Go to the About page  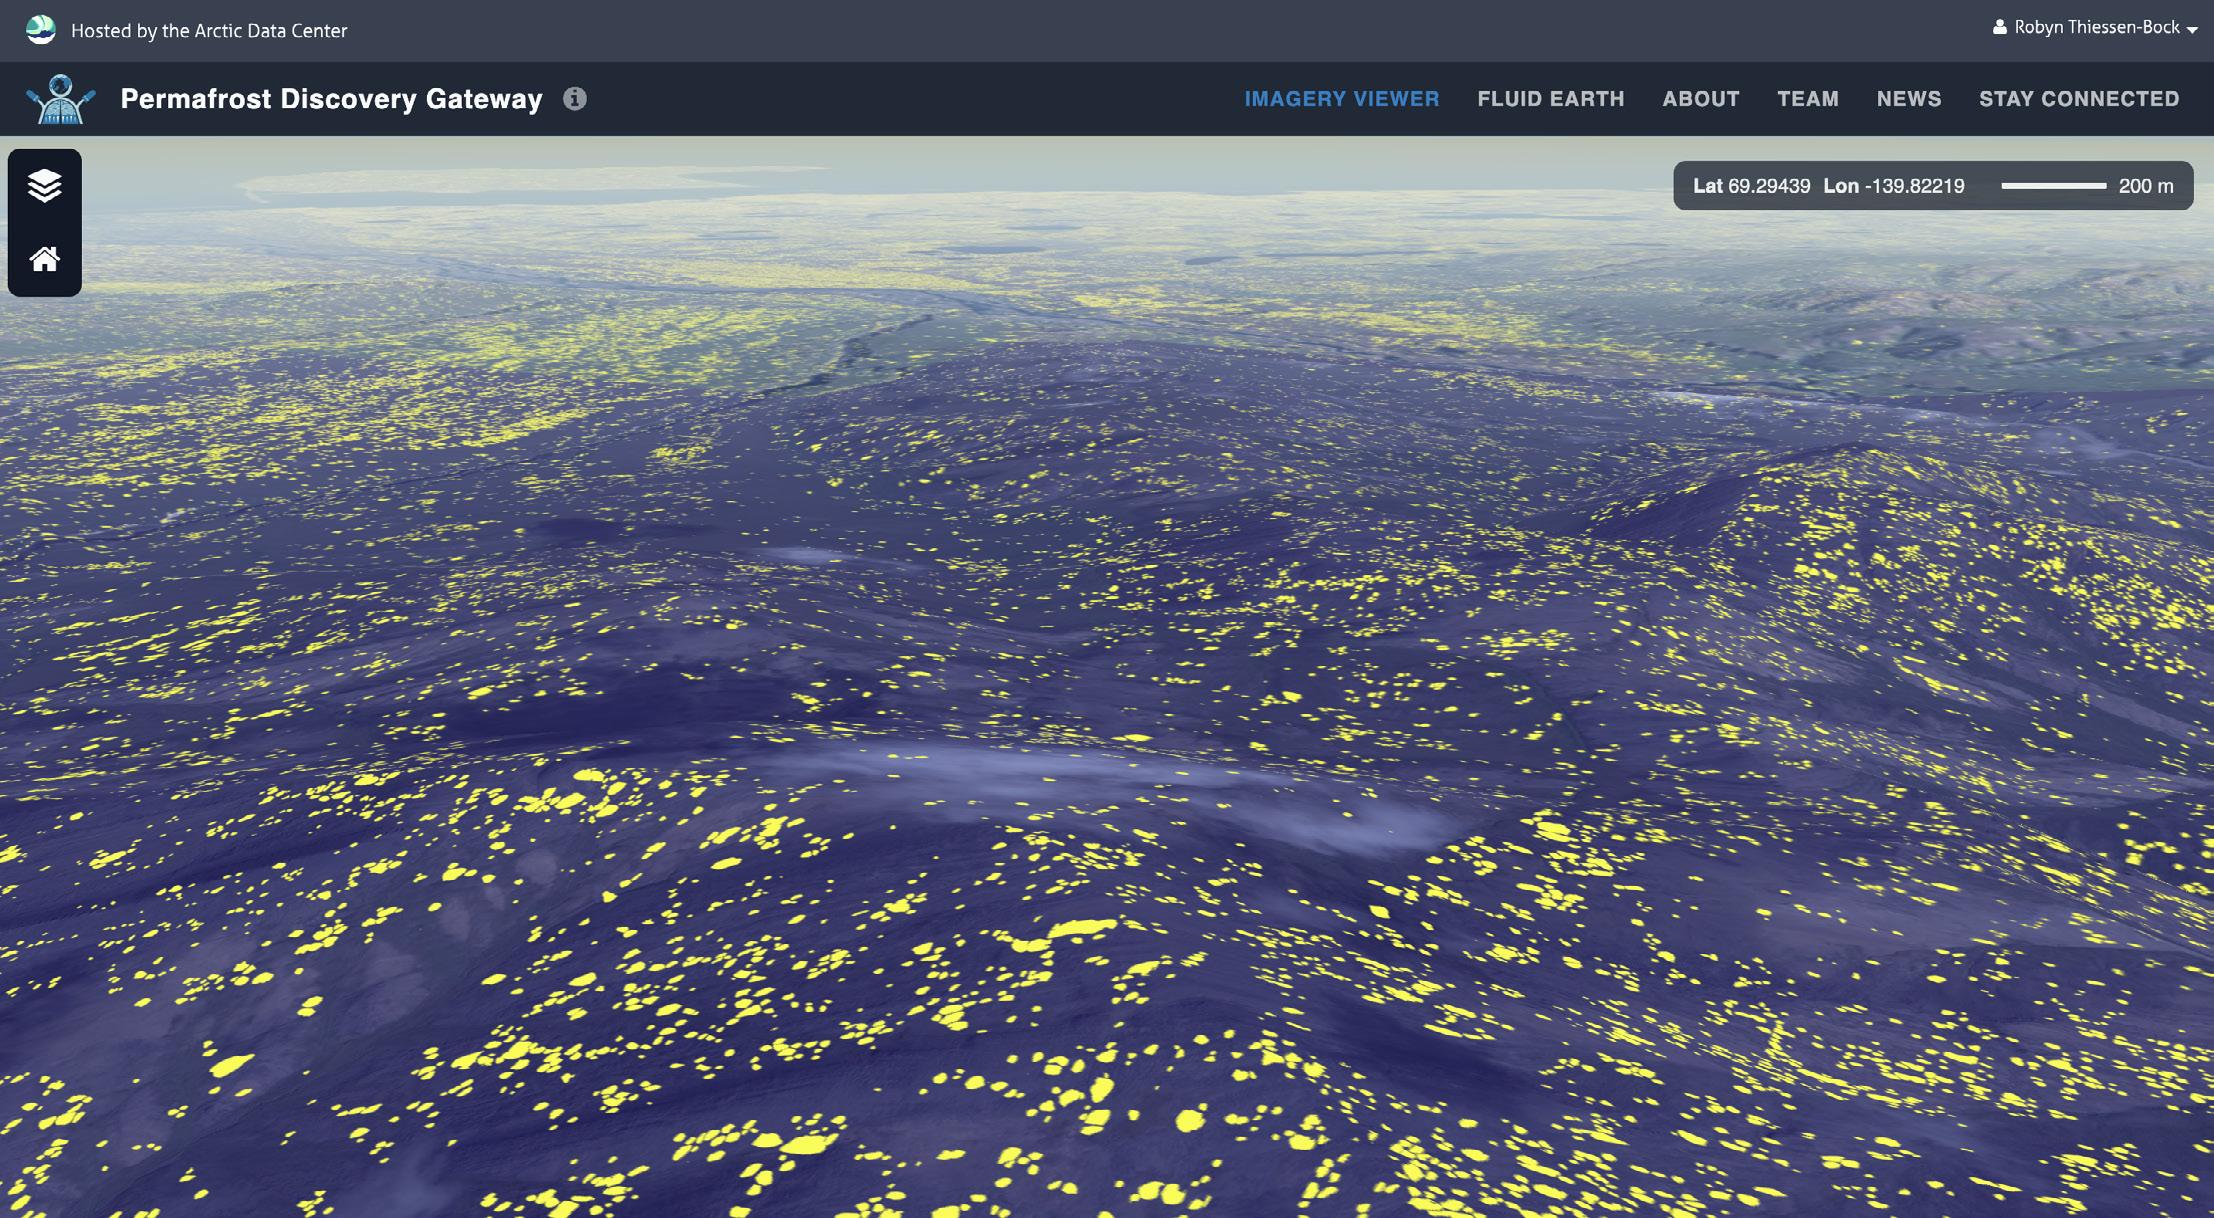(1701, 99)
